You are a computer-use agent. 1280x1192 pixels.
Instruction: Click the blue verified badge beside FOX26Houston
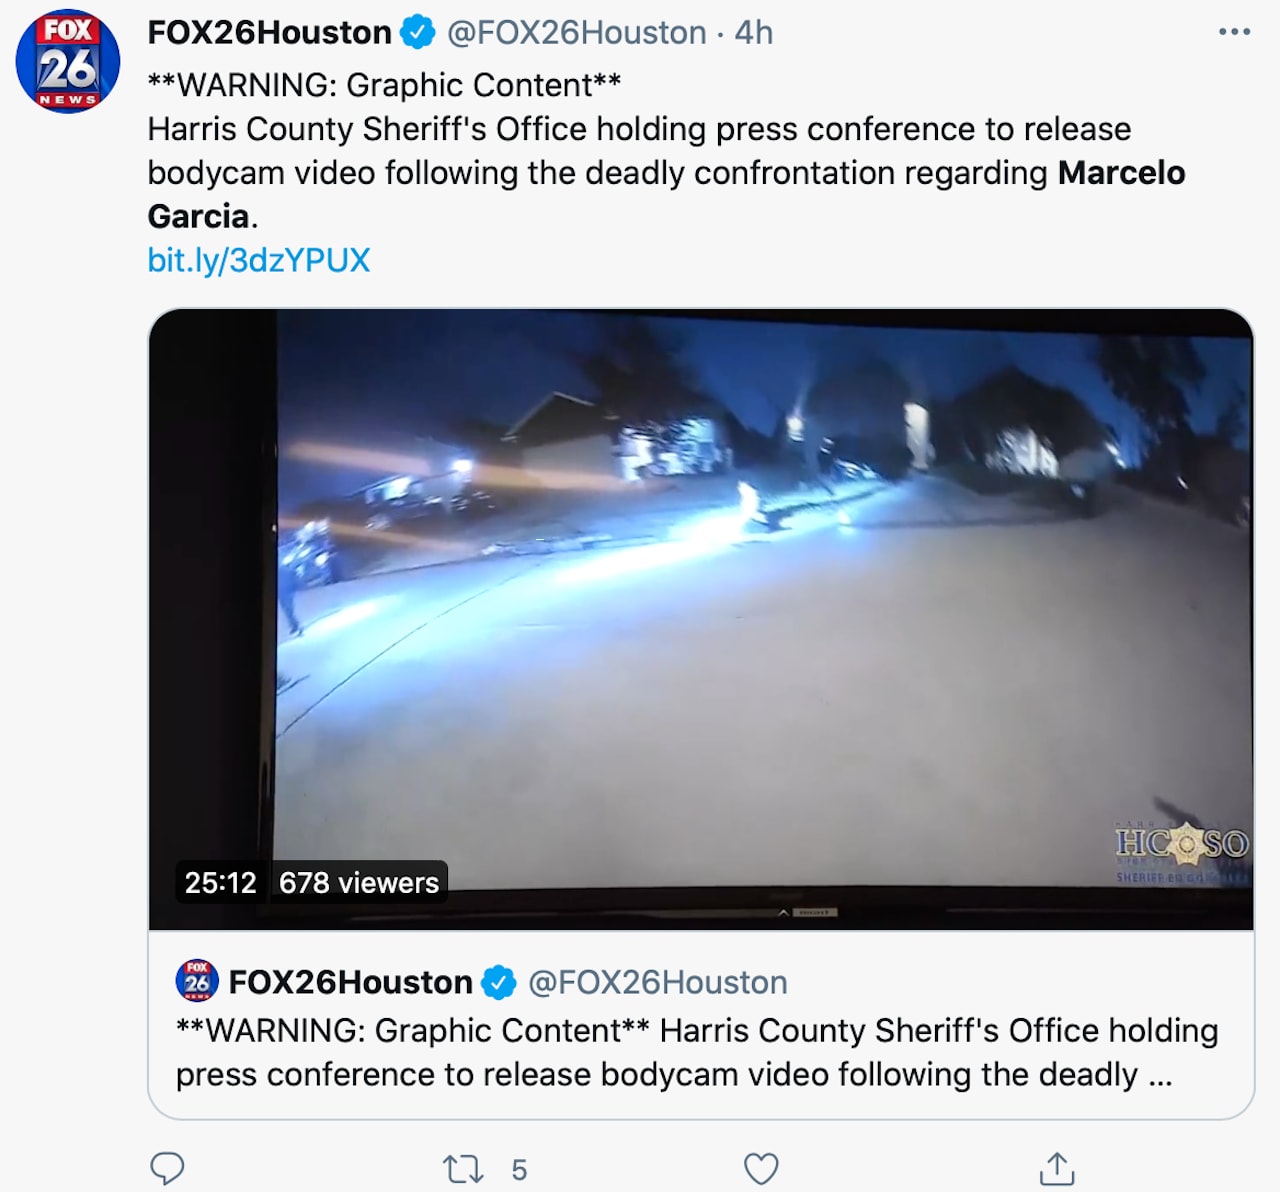tap(417, 33)
